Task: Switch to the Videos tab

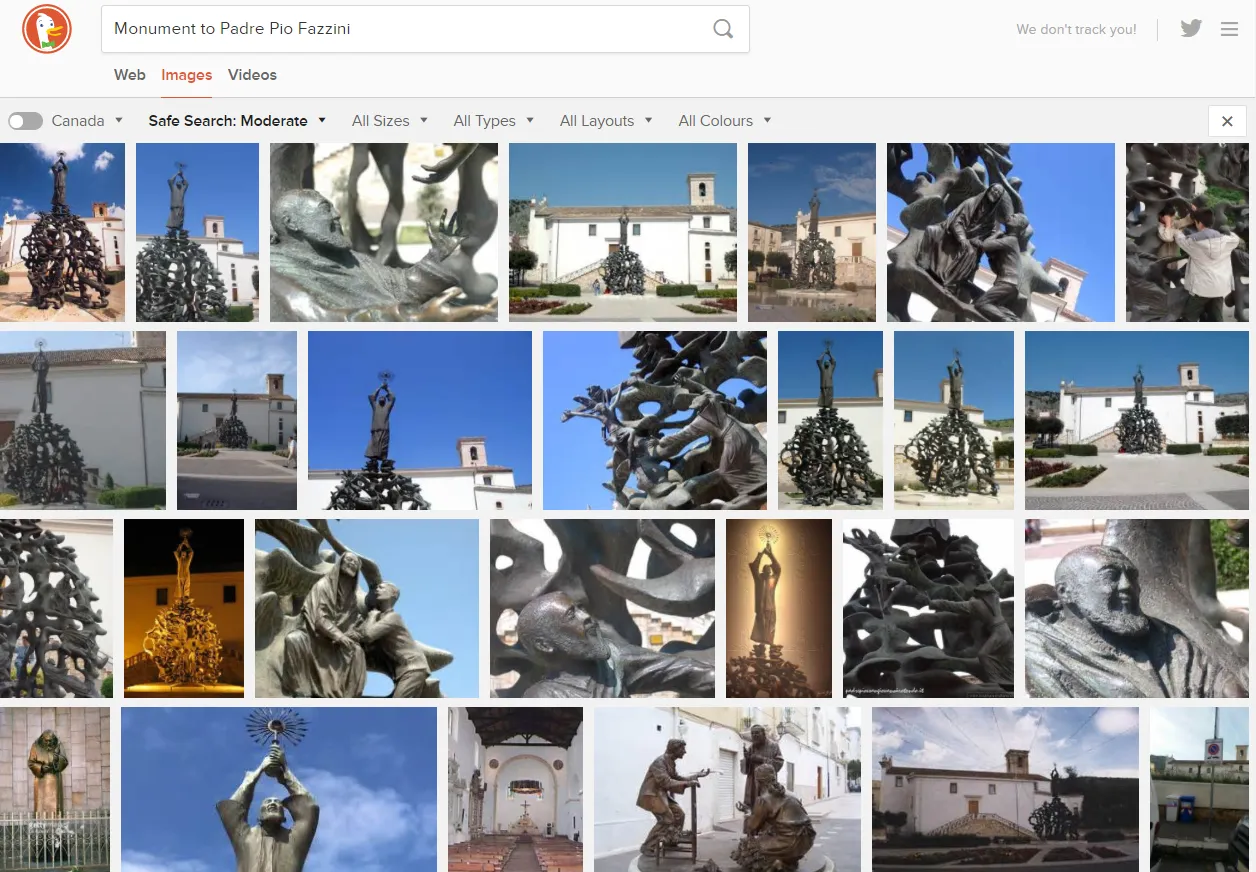Action: tap(252, 75)
